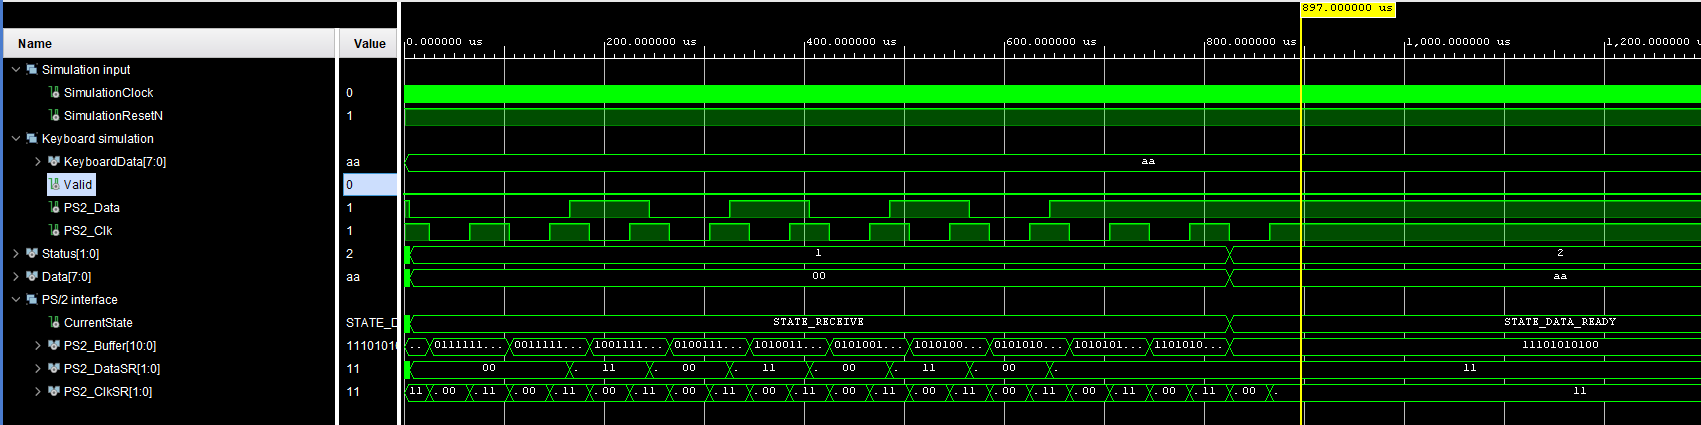Image resolution: width=1701 pixels, height=425 pixels.
Task: Click the PS2_Buffer value 1110101
Action: click(371, 346)
